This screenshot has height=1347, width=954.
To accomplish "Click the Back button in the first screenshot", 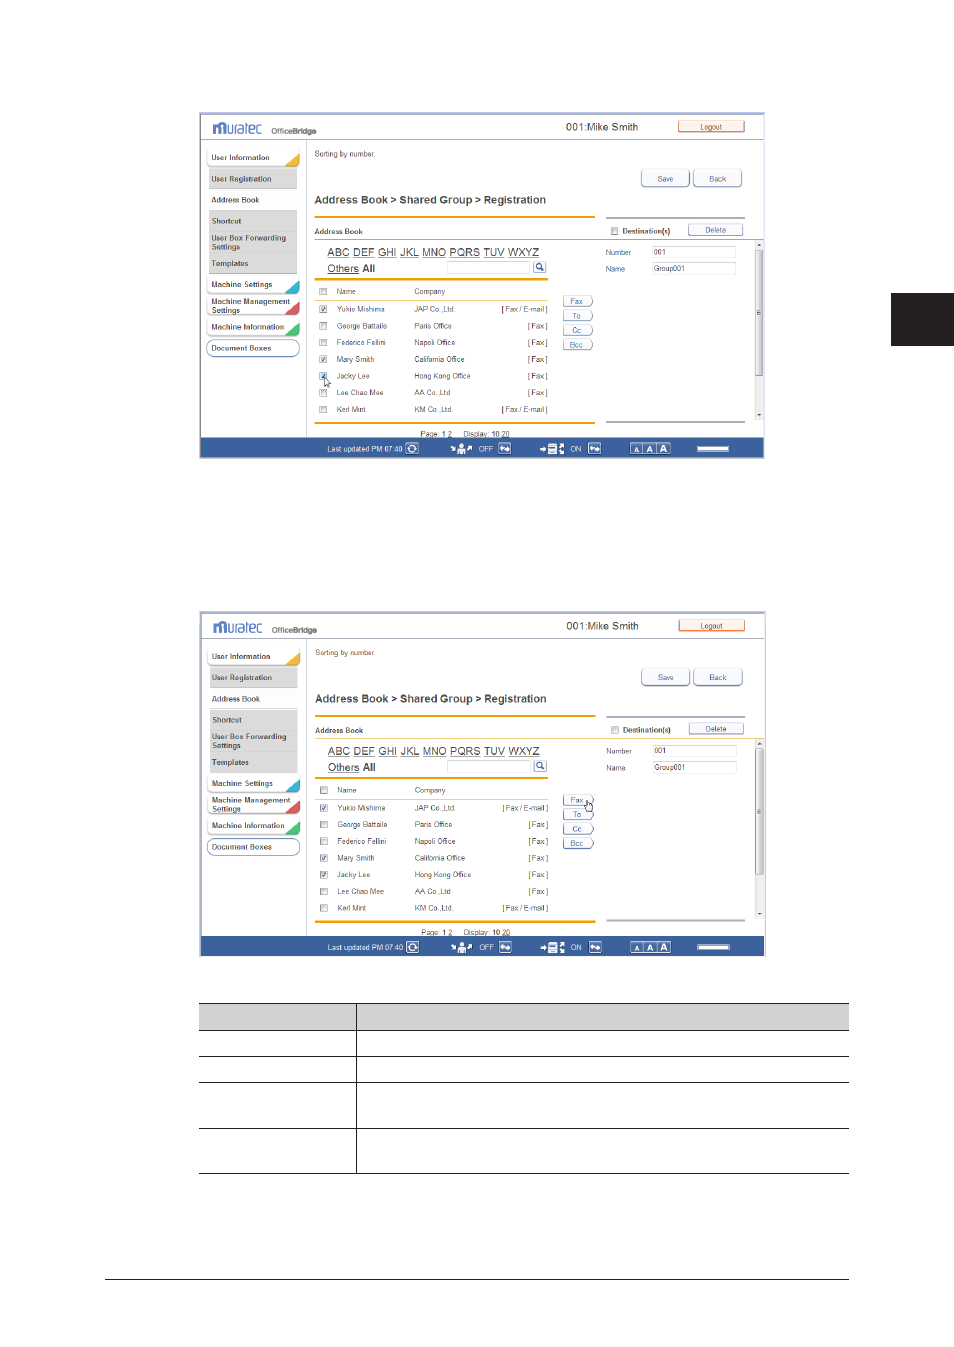I will [x=717, y=179].
